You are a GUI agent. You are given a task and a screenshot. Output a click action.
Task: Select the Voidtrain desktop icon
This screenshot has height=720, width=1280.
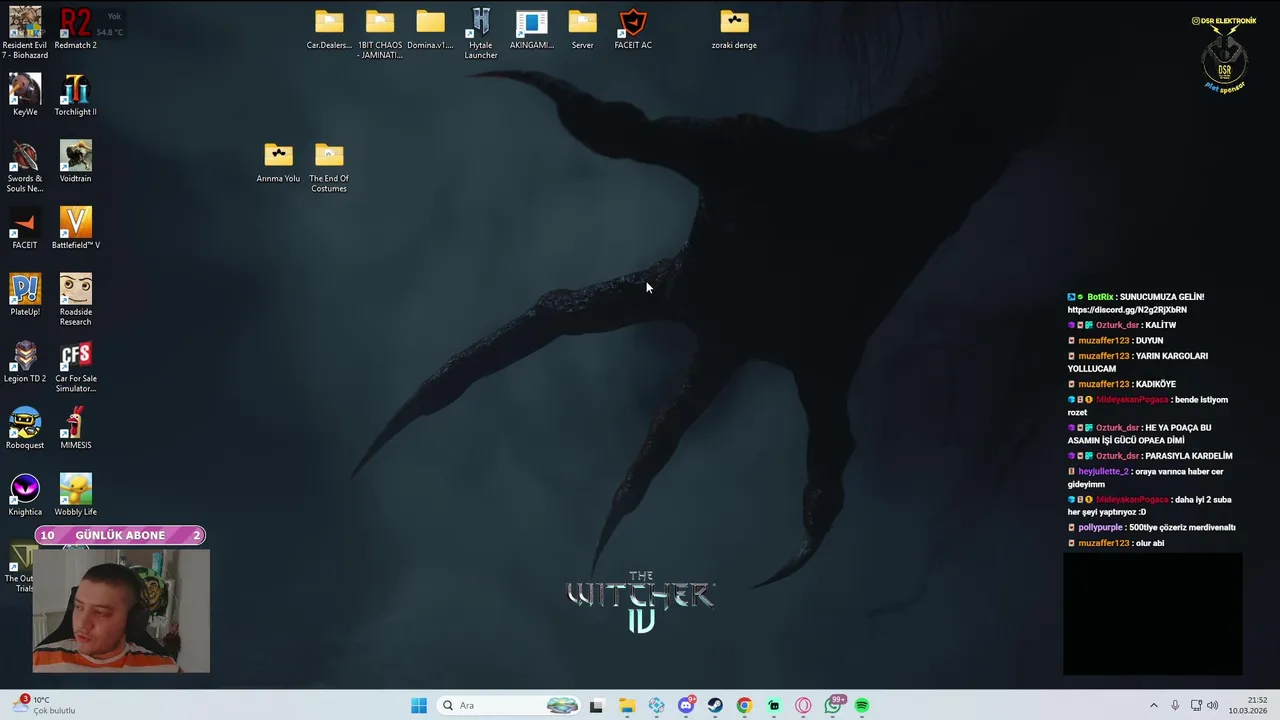point(76,162)
